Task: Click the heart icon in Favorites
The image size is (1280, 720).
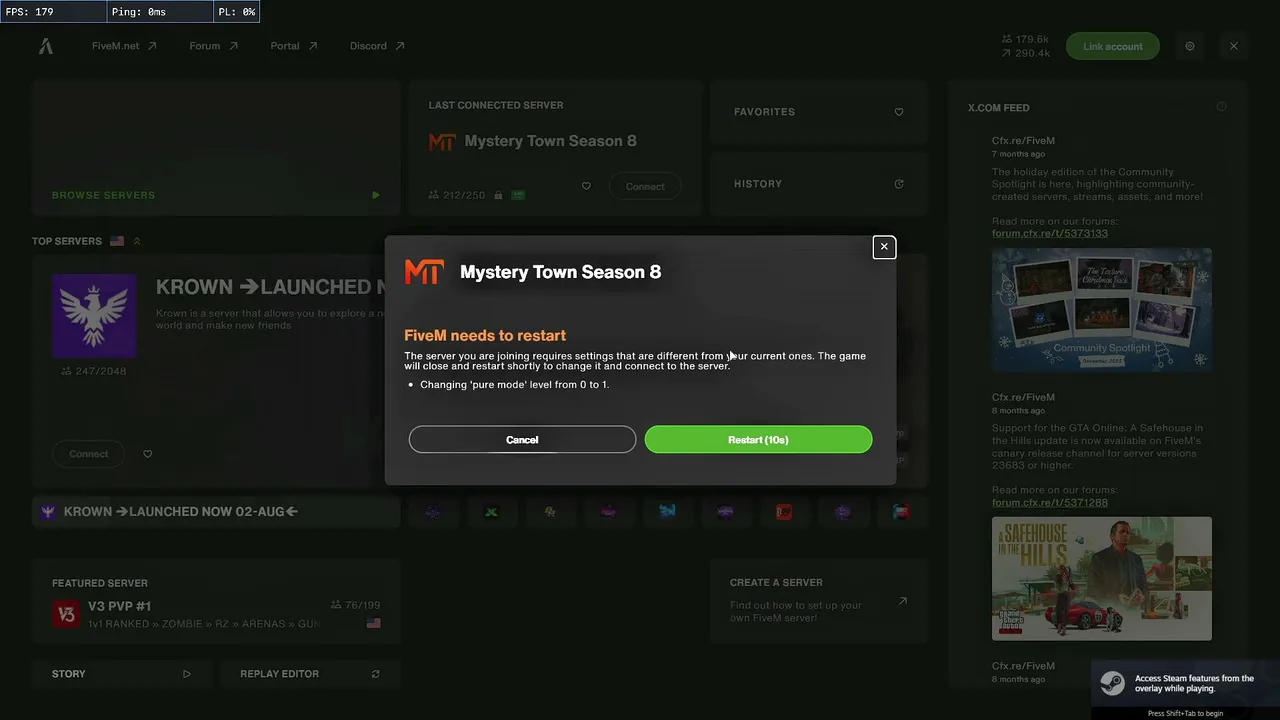Action: pyautogui.click(x=899, y=112)
